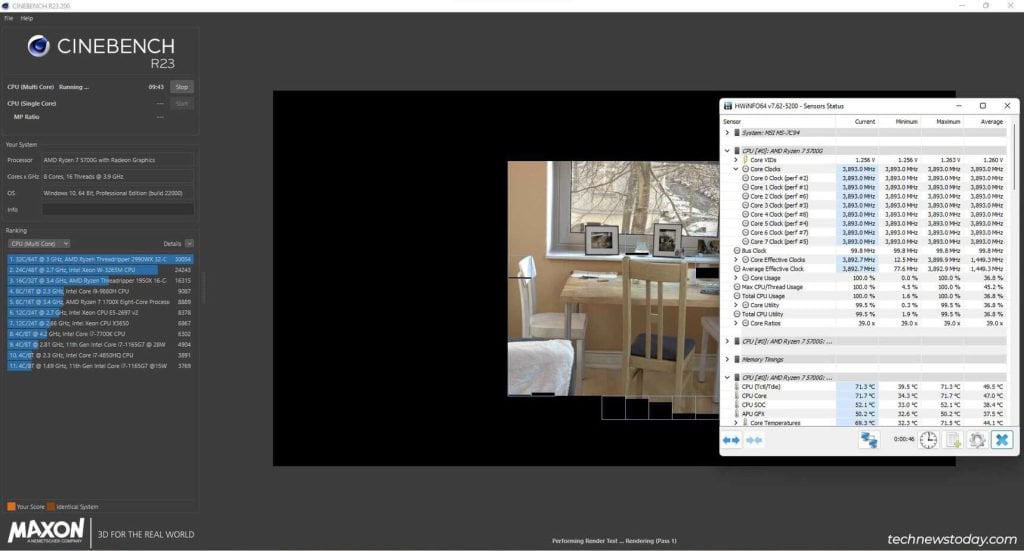Open the File menu in Cinebench
Screen dimensions: 1024x551
pyautogui.click(x=8, y=18)
